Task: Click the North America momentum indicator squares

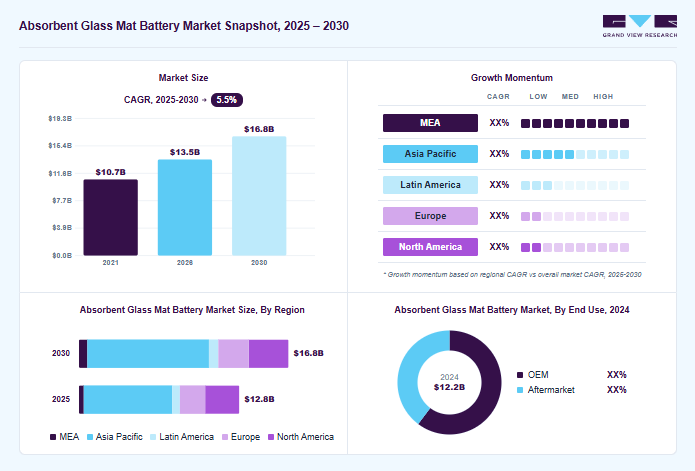Action: [575, 247]
